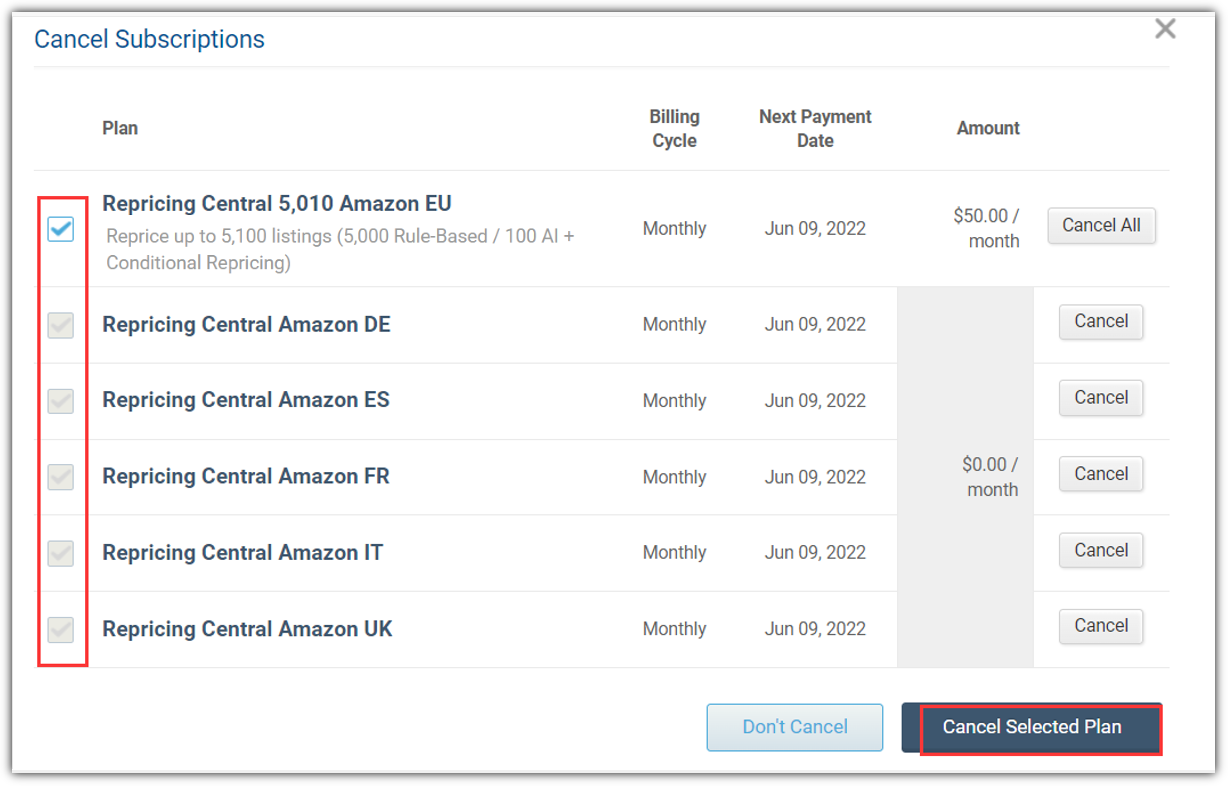Toggle the Repricing Central Amazon FR checkbox
This screenshot has width=1228, height=786.
61,477
